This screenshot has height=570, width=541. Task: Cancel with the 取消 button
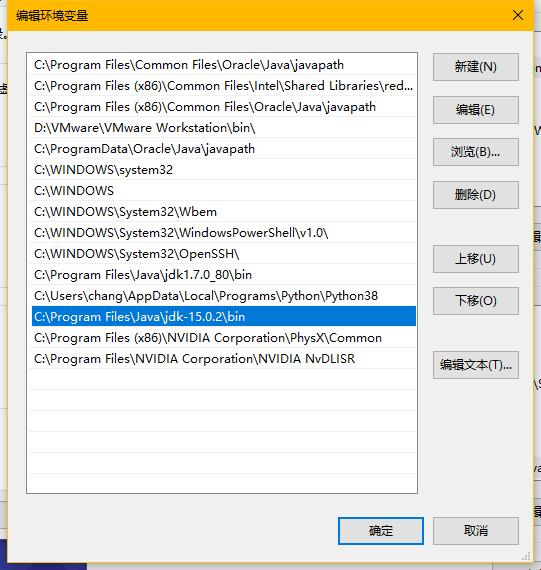click(x=476, y=531)
